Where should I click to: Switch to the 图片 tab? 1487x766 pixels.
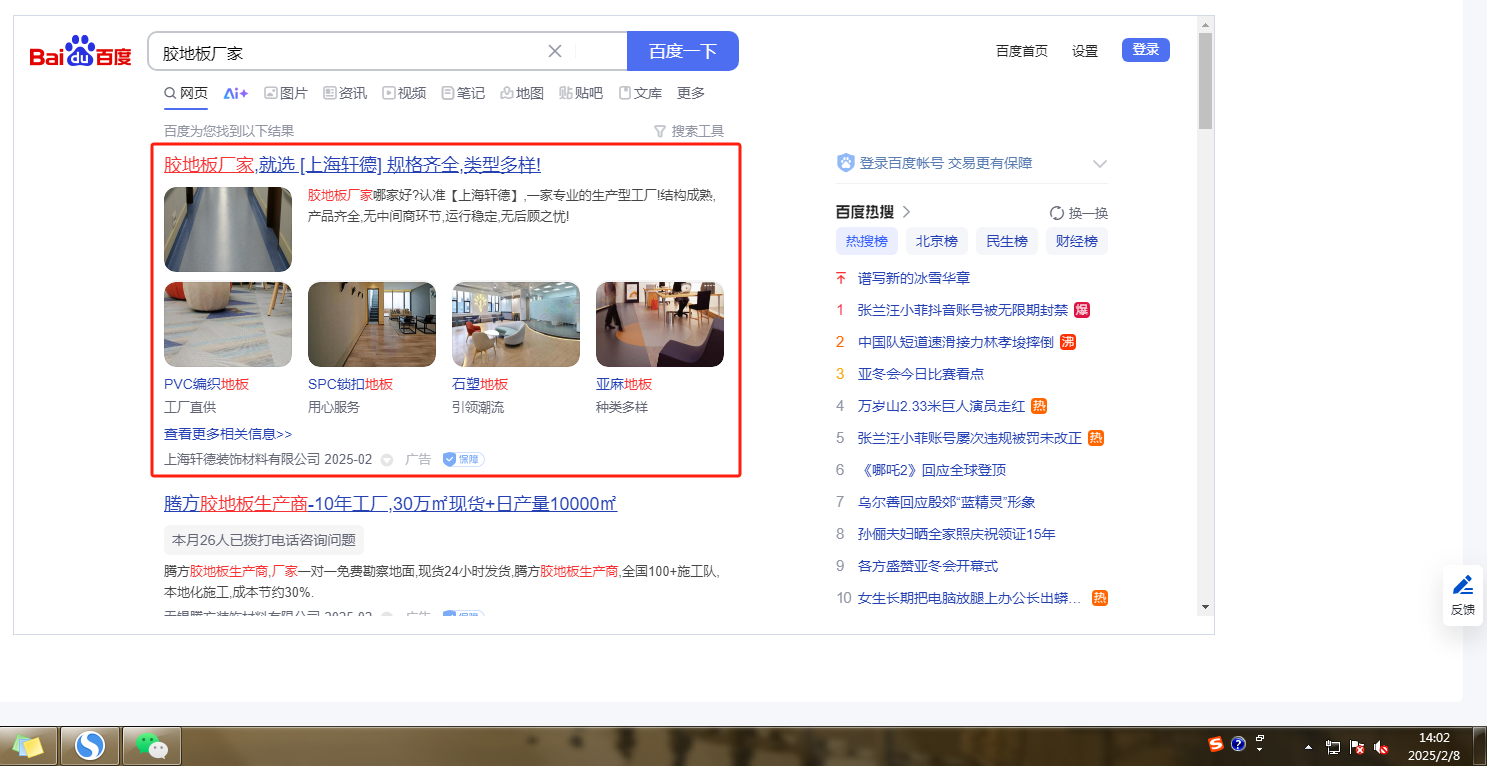pos(286,93)
